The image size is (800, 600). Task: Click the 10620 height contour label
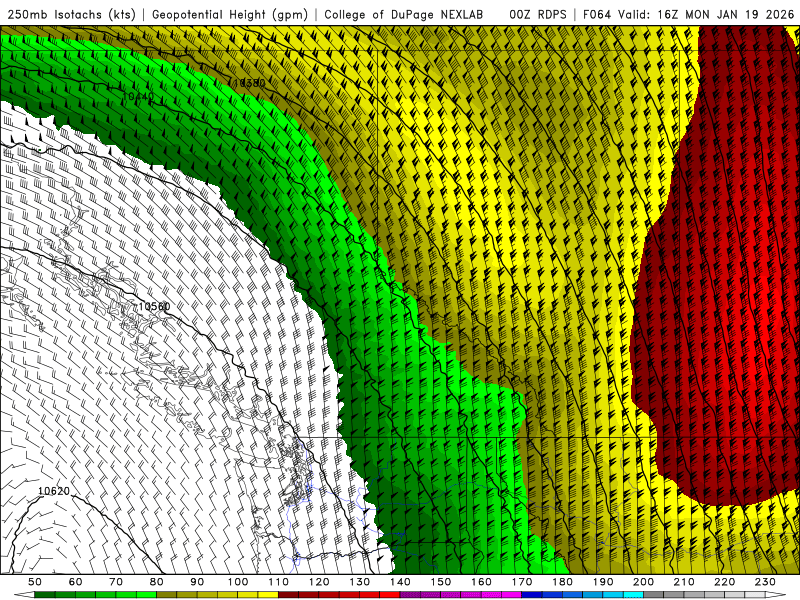pos(54,491)
